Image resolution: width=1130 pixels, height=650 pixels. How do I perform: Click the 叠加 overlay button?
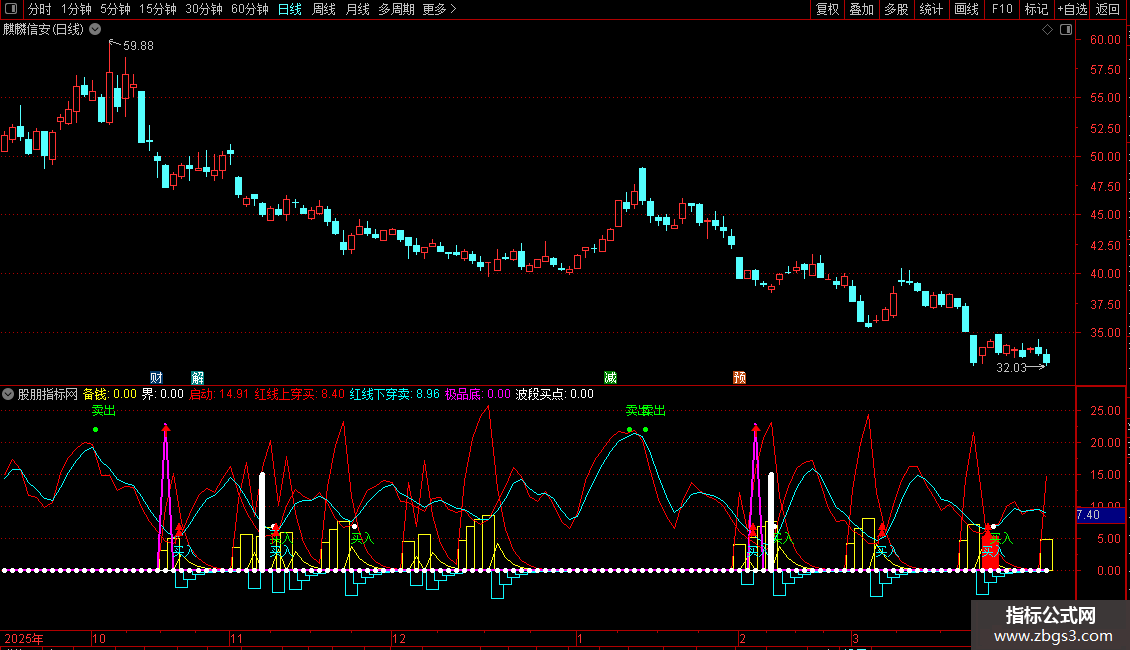coord(861,9)
